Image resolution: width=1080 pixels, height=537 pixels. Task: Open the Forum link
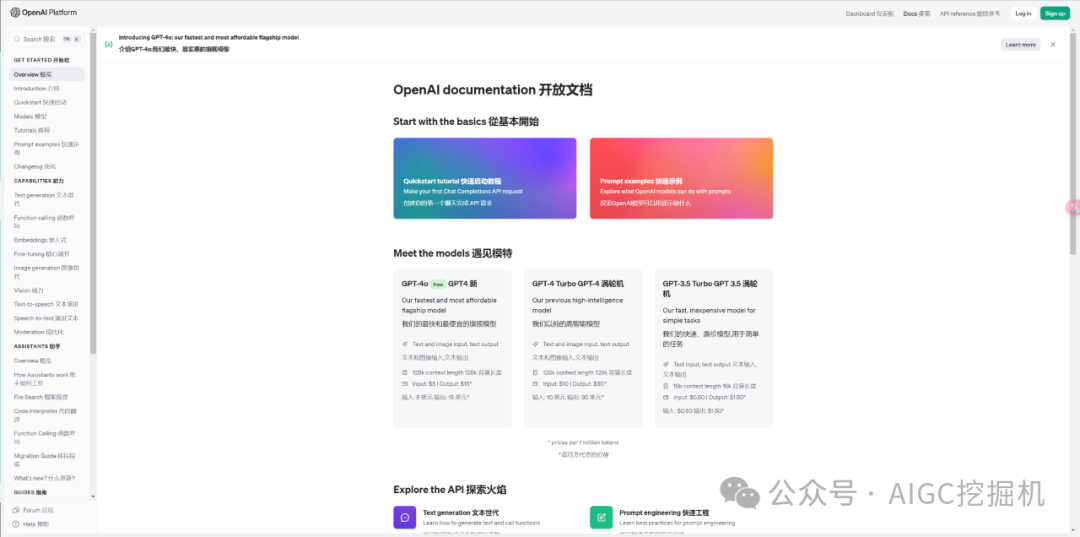click(x=38, y=510)
